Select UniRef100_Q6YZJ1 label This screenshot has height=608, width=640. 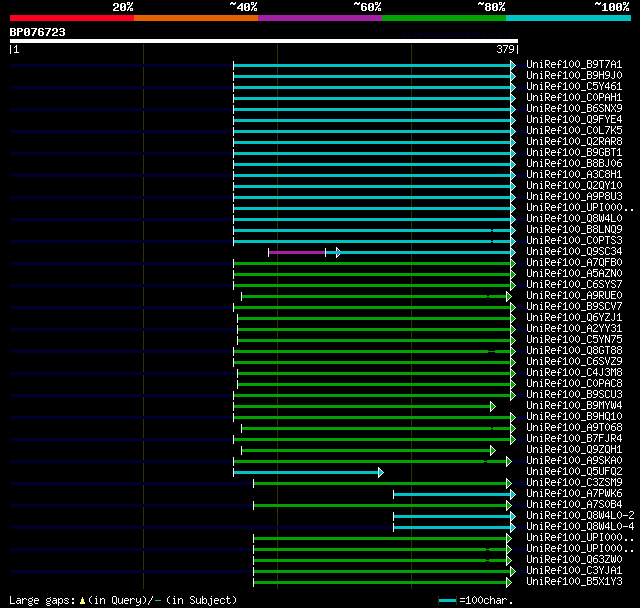click(x=574, y=318)
